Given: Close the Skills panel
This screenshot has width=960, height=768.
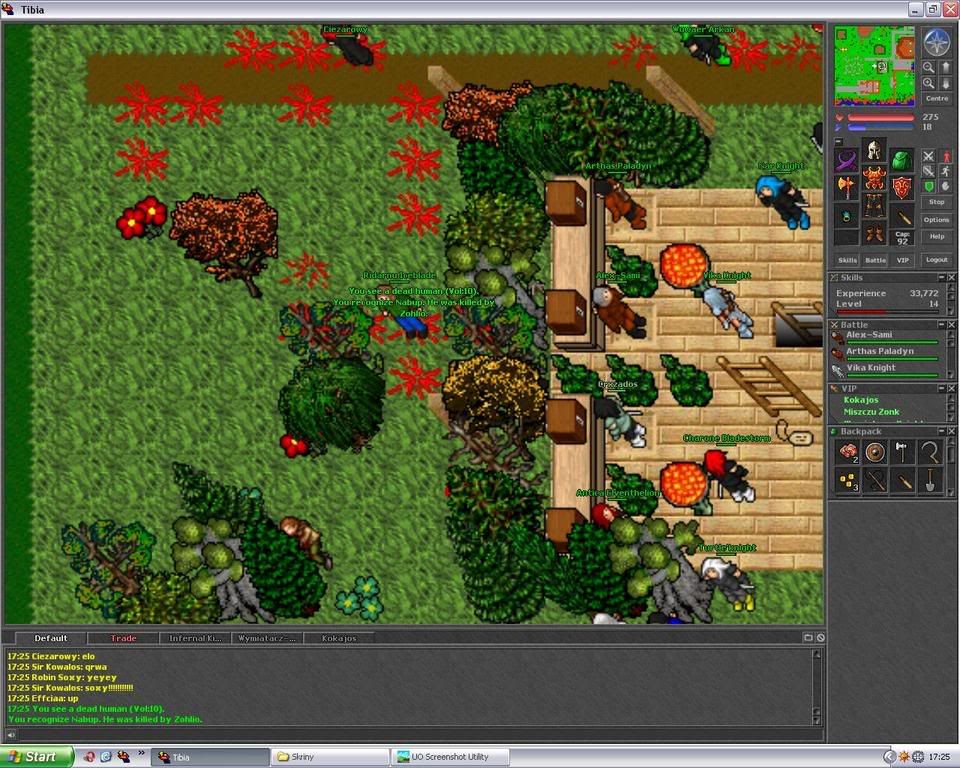Looking at the screenshot, I should point(951,277).
